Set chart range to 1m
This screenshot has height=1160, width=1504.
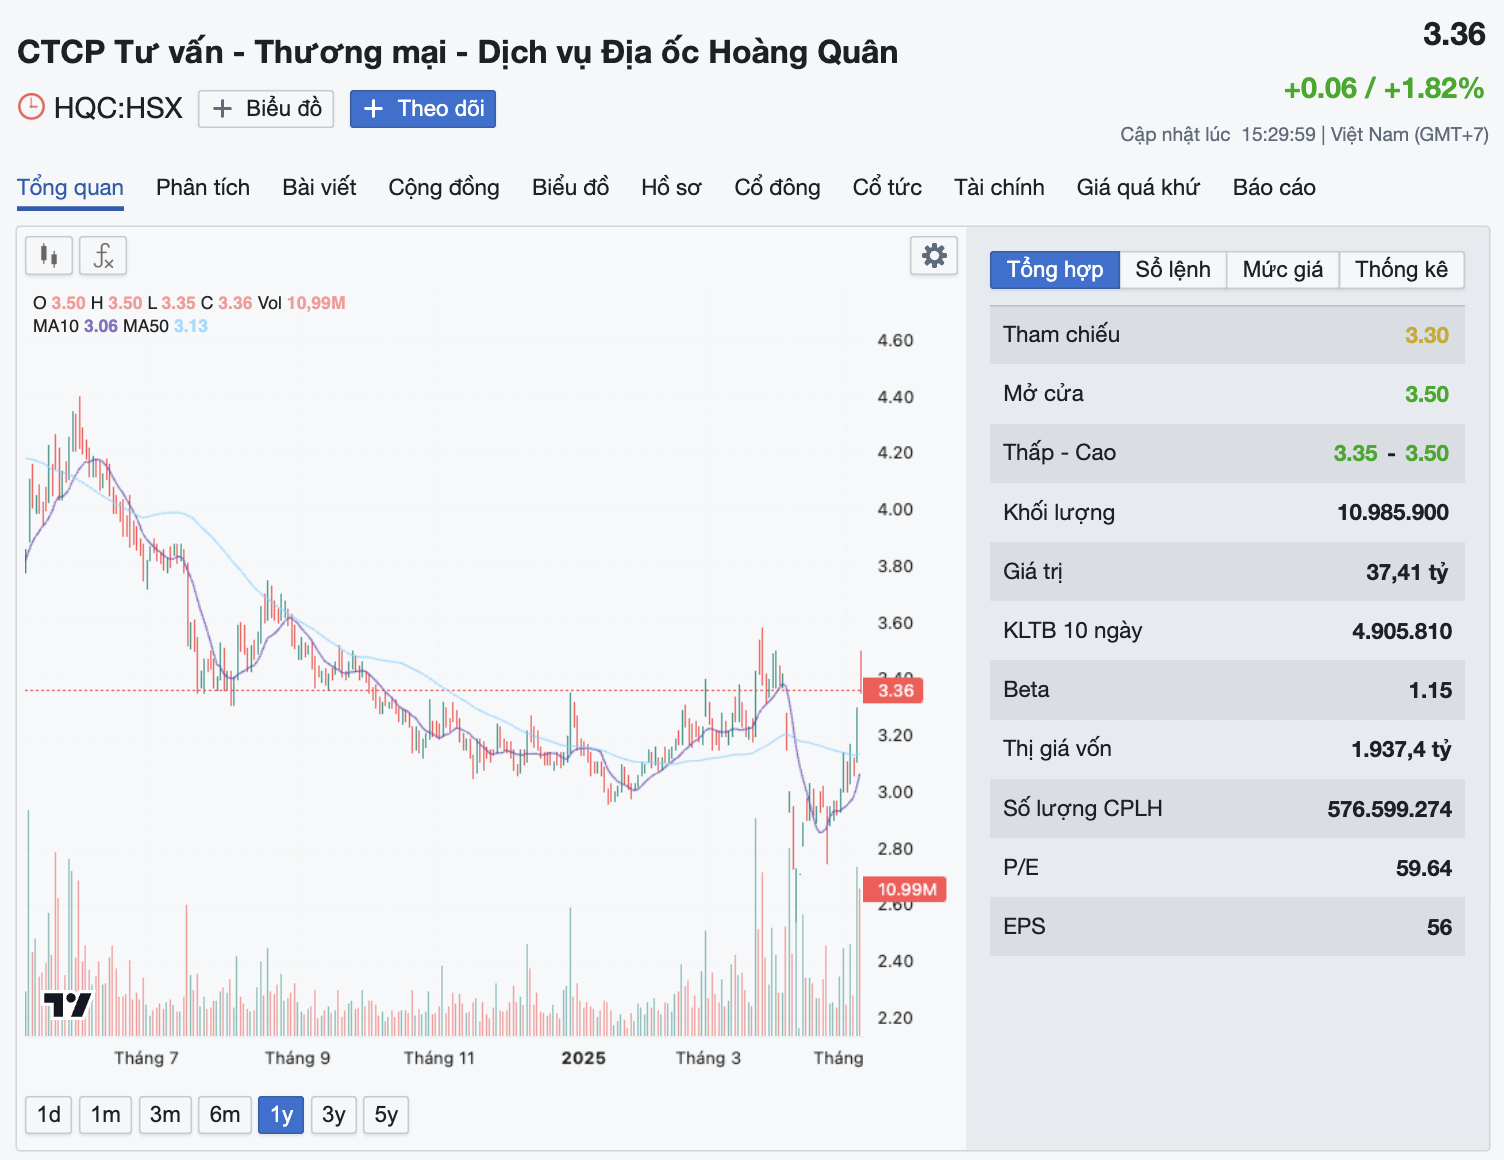coord(105,1115)
